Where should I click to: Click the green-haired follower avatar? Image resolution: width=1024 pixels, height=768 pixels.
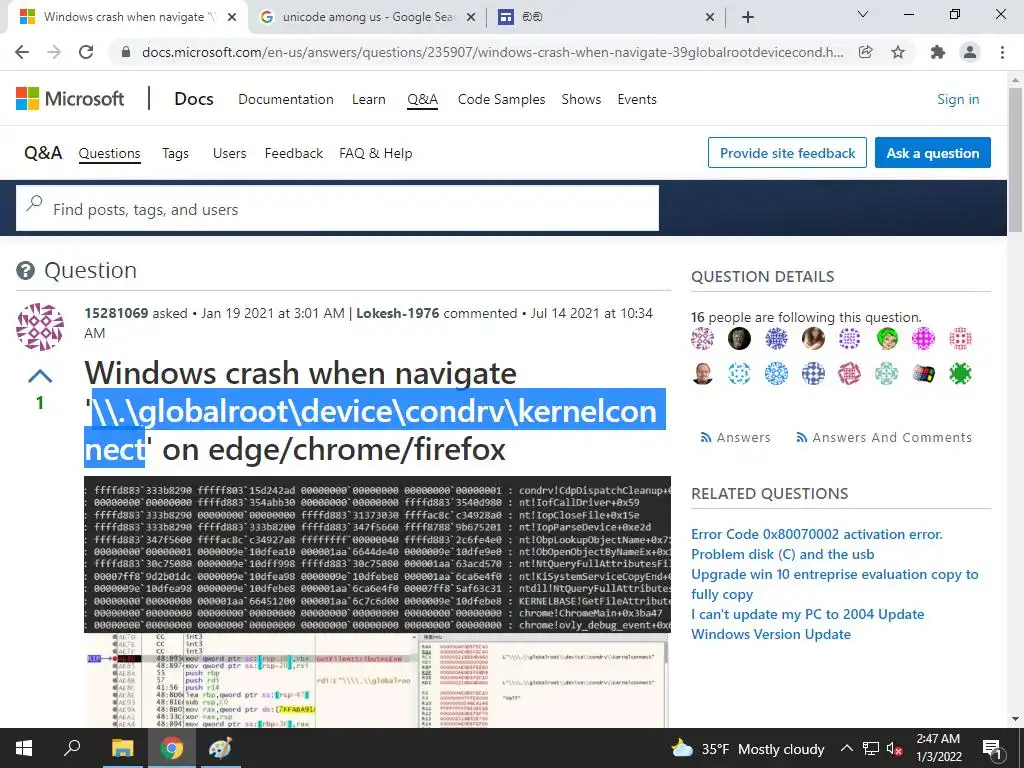click(x=887, y=338)
